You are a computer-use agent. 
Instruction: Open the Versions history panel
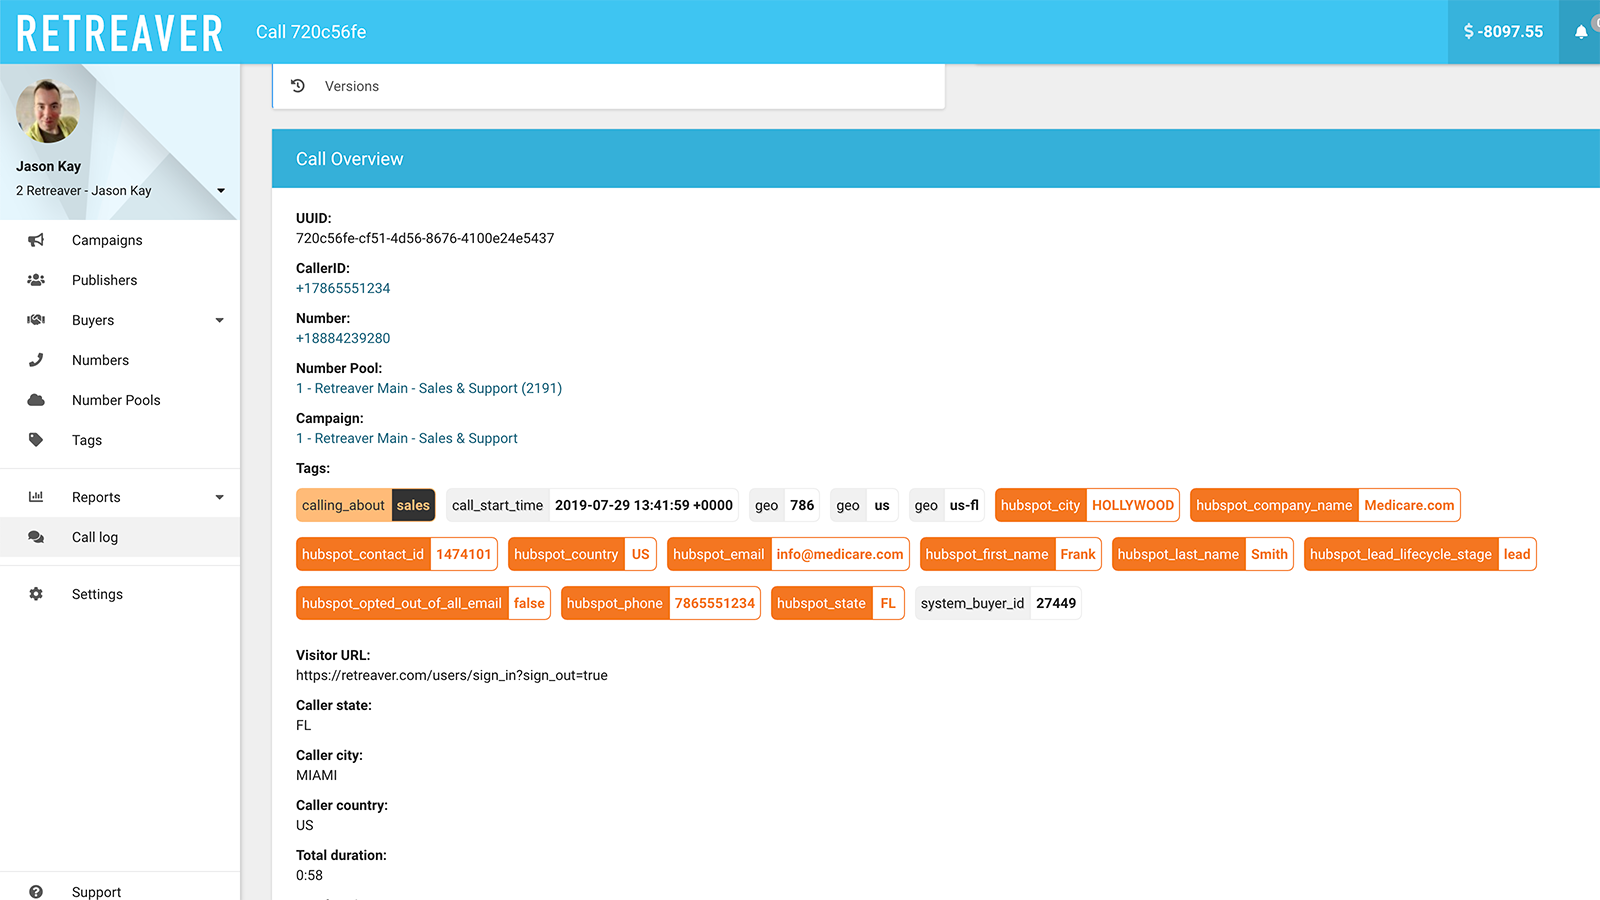point(350,86)
